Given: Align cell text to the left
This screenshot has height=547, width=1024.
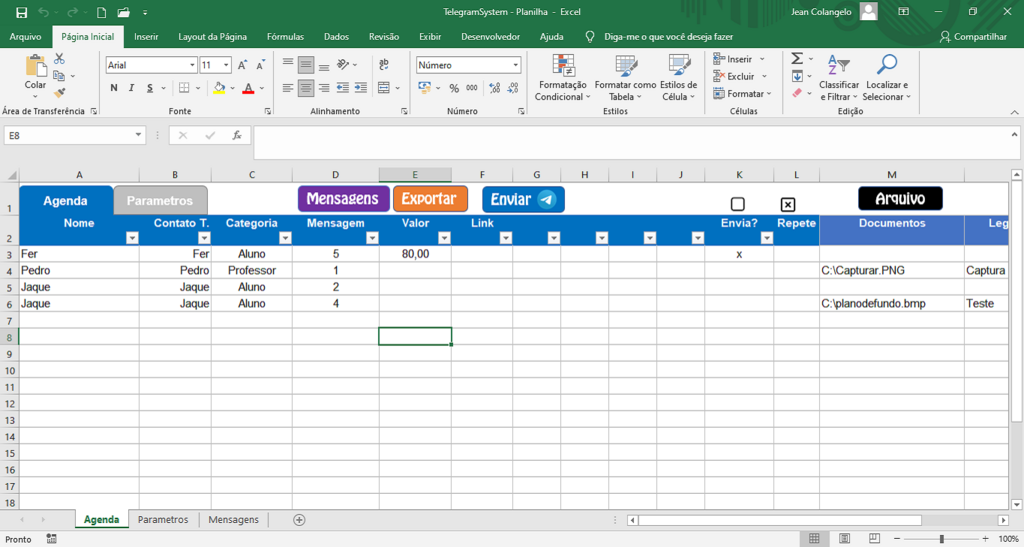Looking at the screenshot, I should tap(288, 87).
